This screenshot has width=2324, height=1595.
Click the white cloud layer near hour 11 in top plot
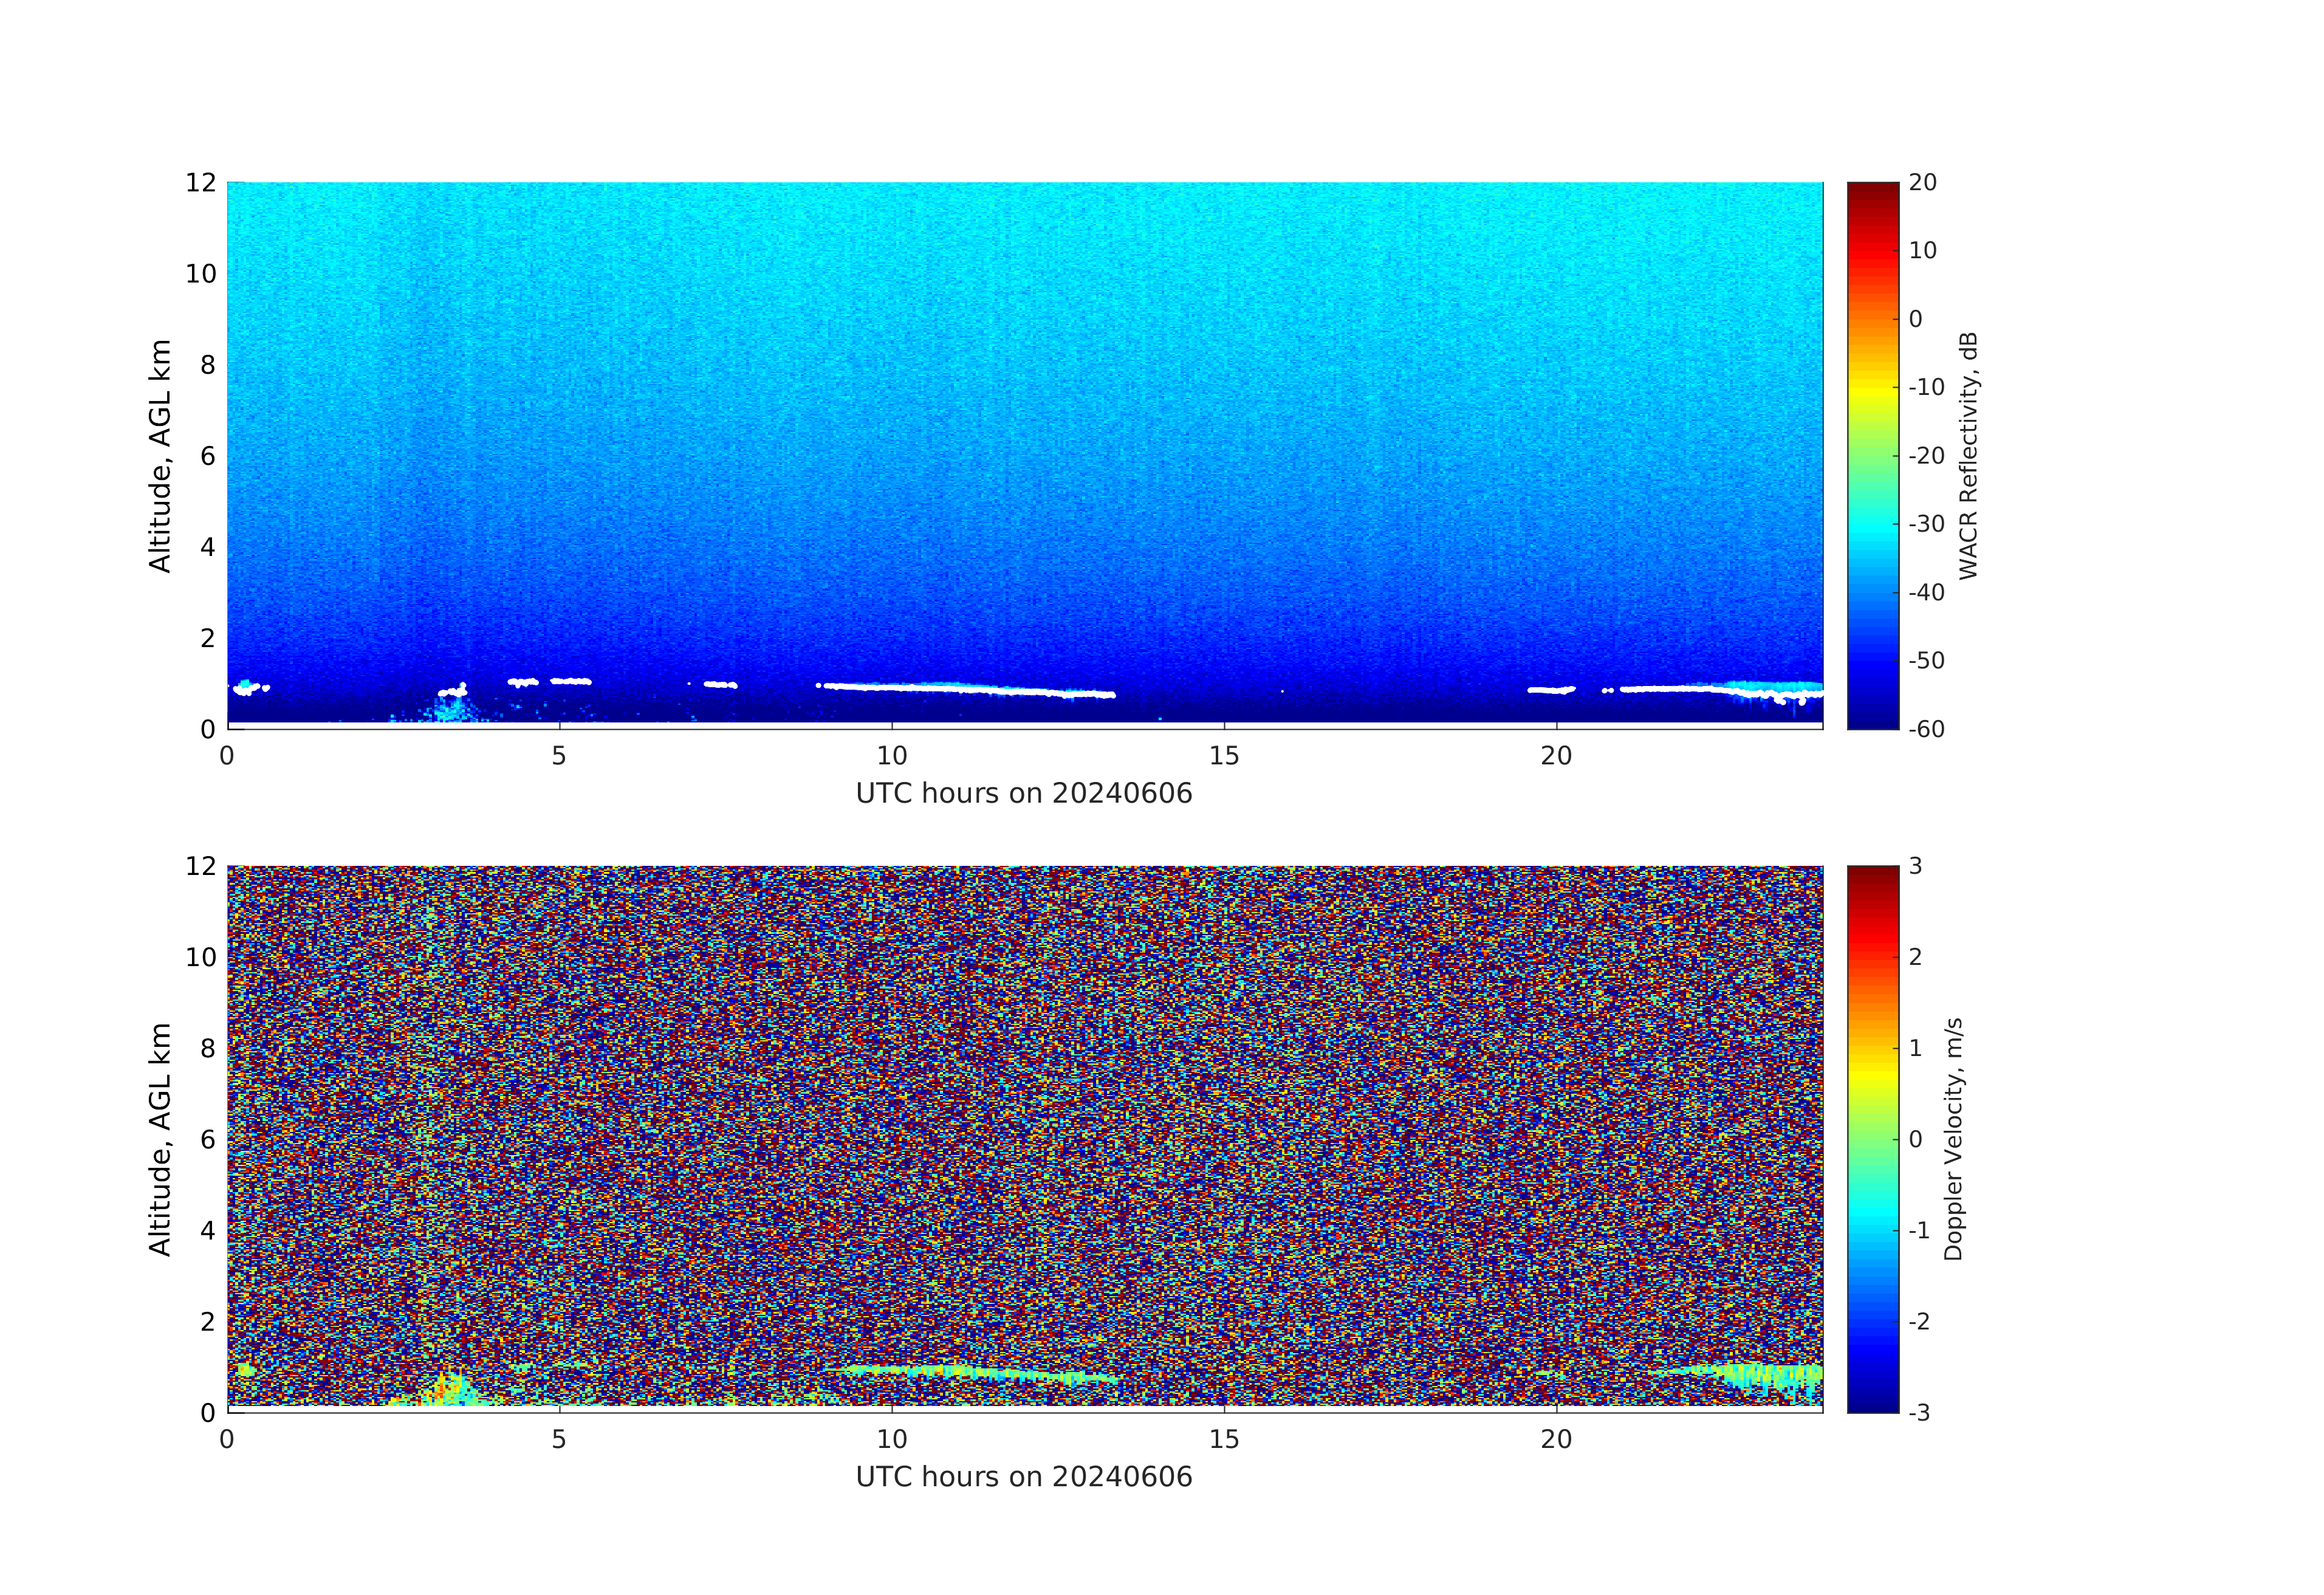pyautogui.click(x=958, y=688)
